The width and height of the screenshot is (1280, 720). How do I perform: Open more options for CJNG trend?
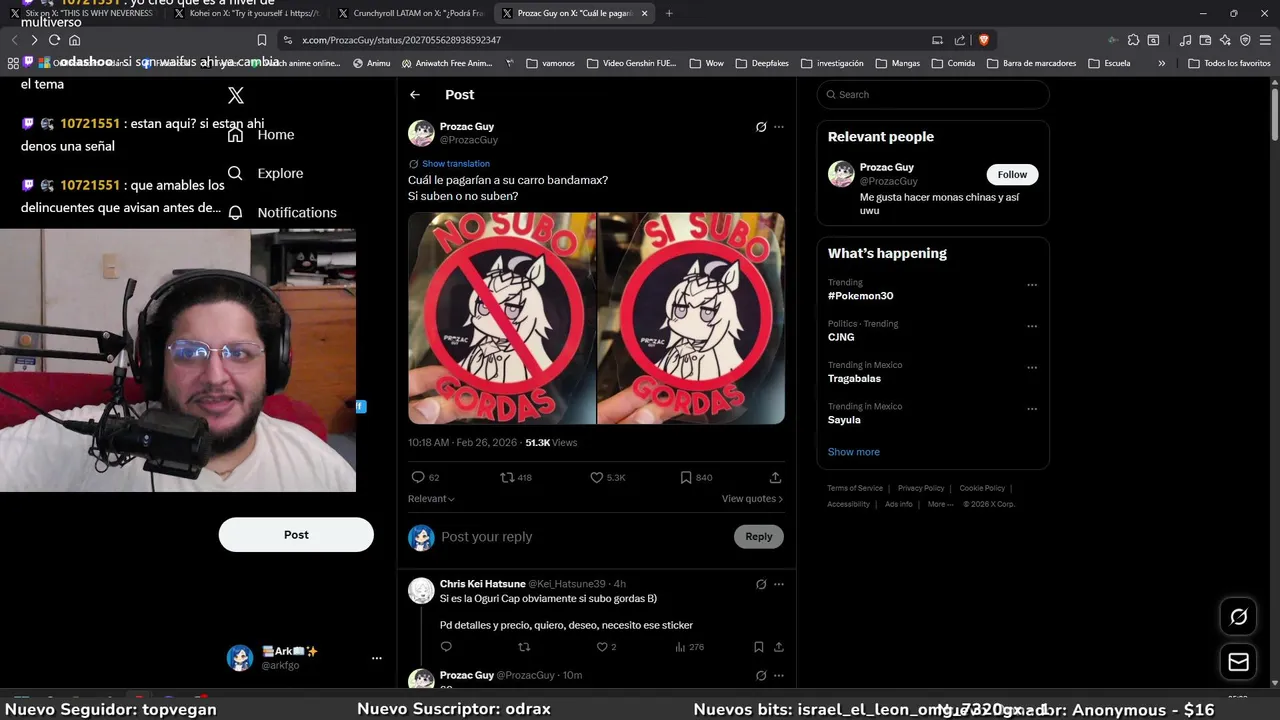point(1032,326)
